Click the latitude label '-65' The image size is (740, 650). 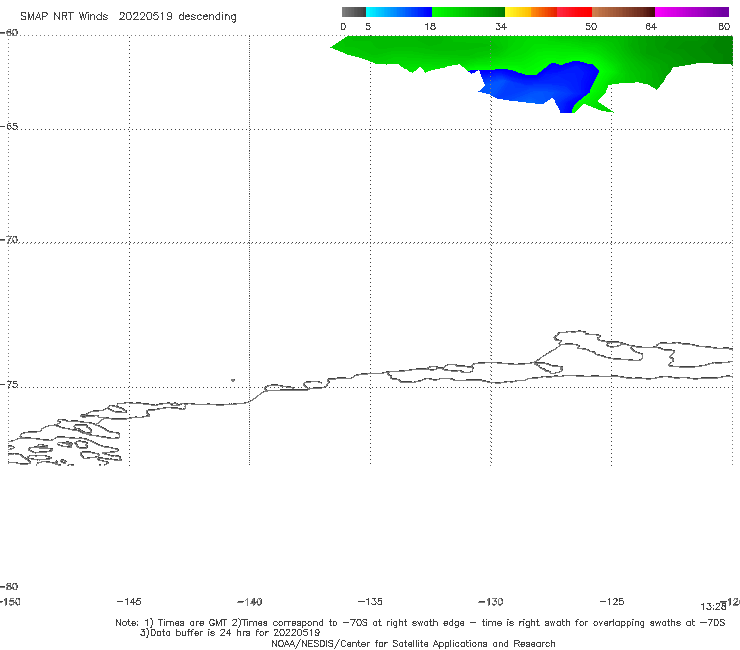pyautogui.click(x=9, y=127)
